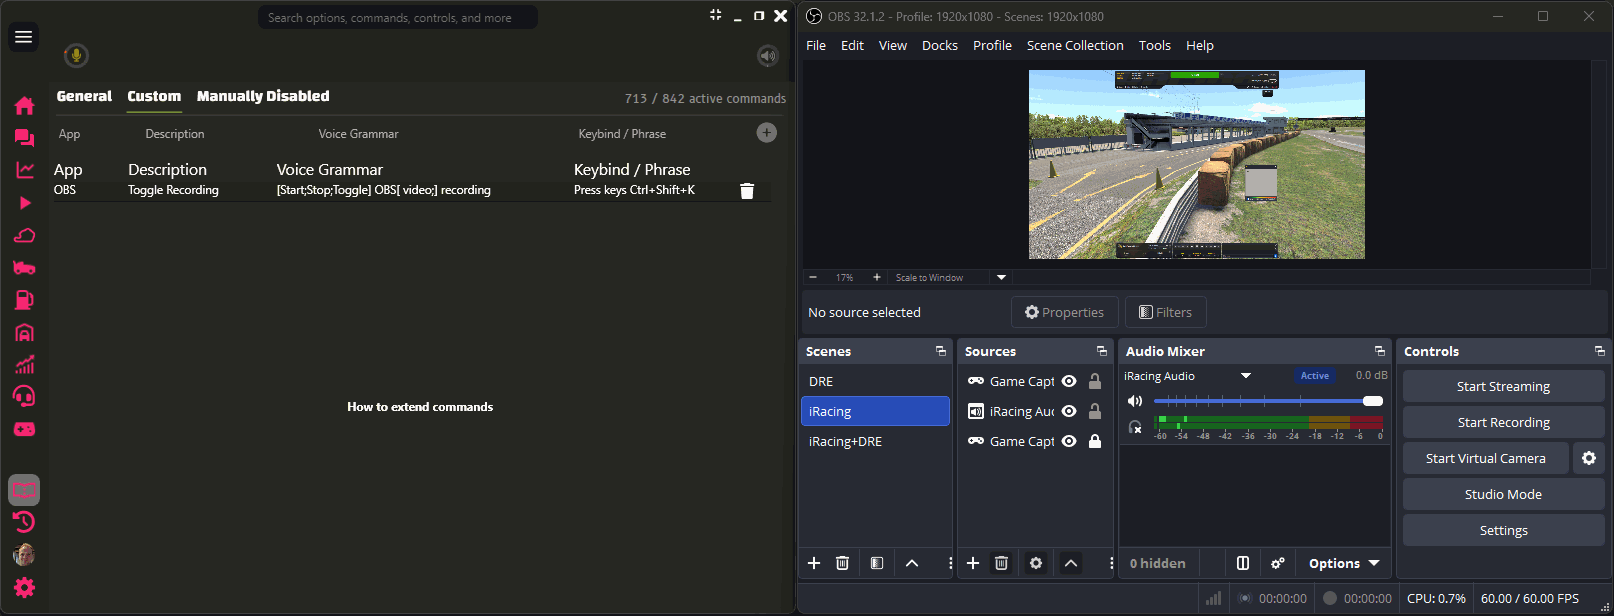Open the Scale to Window dropdown under the preview
The height and width of the screenshot is (616, 1614).
1001,277
